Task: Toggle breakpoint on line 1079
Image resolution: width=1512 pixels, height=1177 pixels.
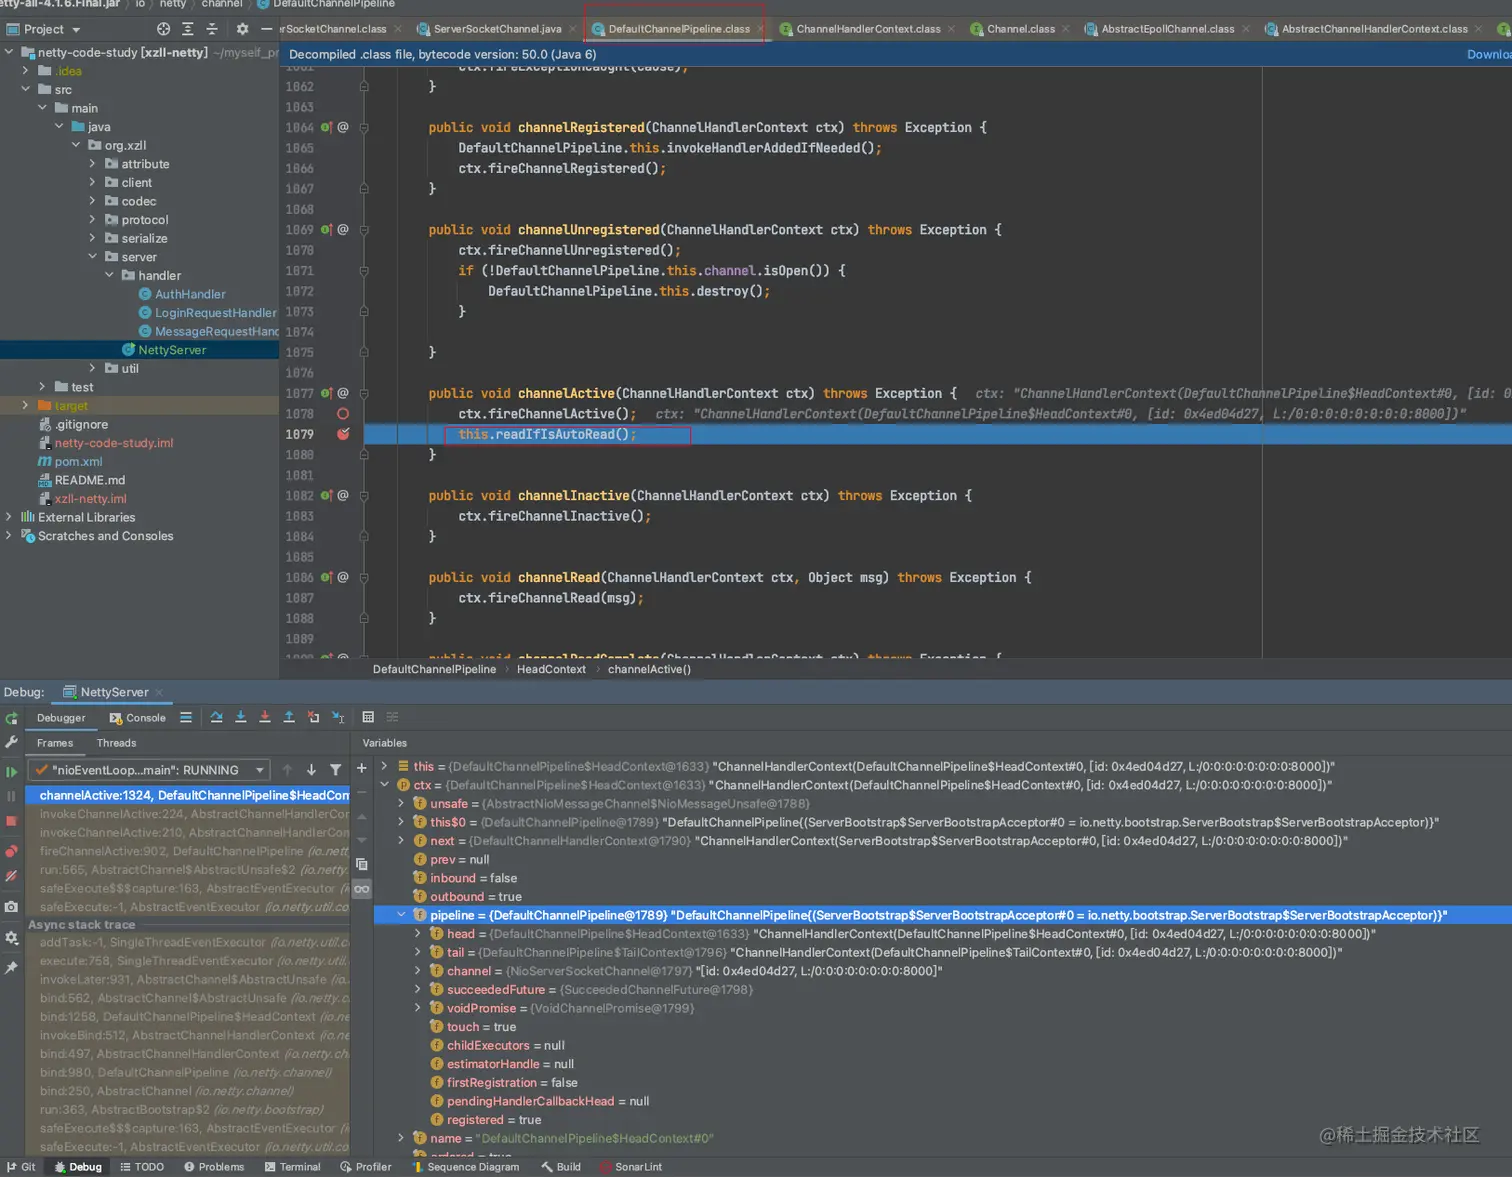Action: [343, 434]
